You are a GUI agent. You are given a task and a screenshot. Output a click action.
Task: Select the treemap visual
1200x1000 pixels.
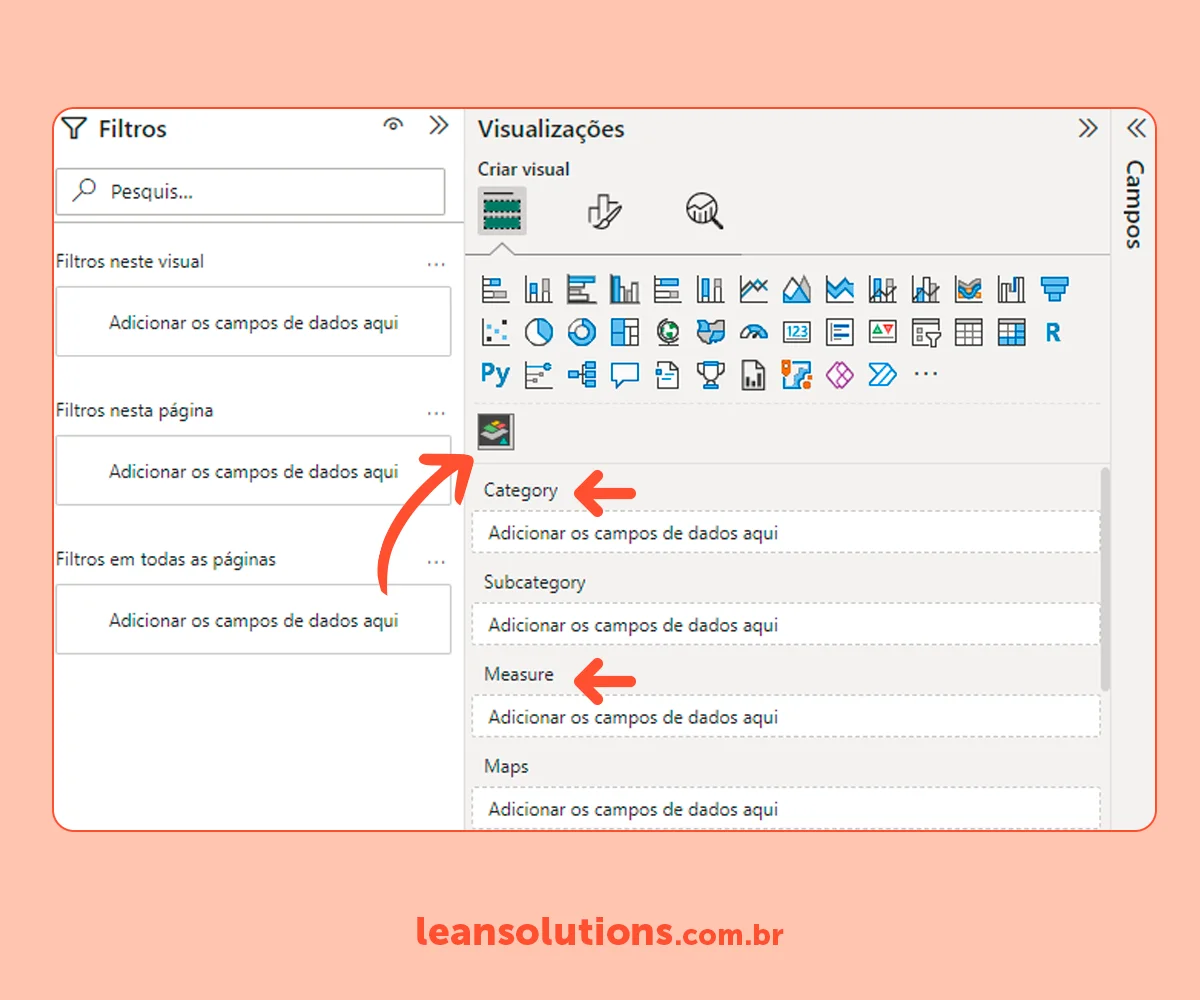(624, 332)
